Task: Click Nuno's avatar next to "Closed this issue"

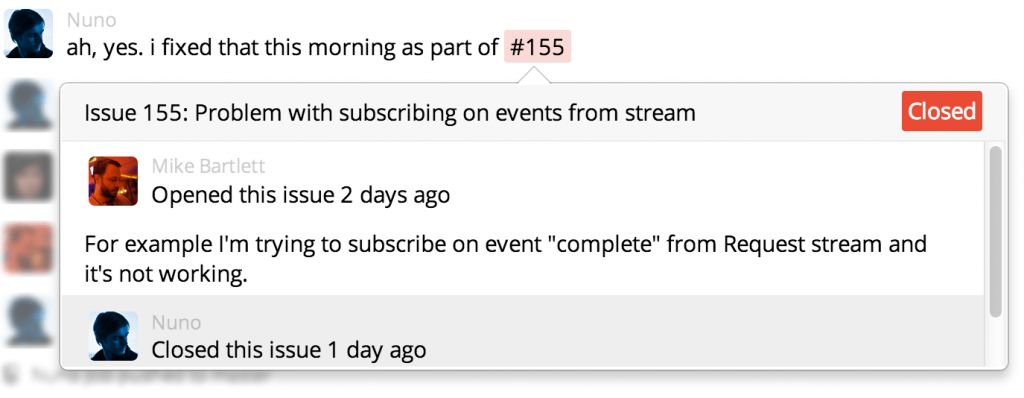Action: (x=113, y=336)
